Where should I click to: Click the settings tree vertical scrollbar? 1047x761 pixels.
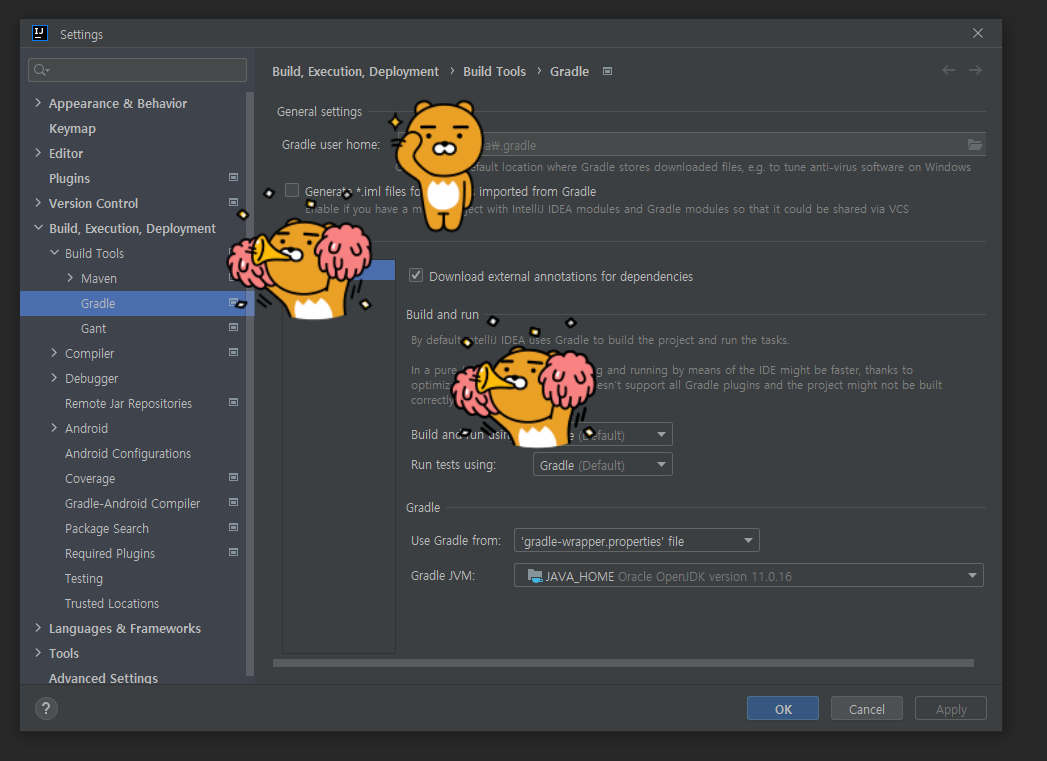point(250,384)
